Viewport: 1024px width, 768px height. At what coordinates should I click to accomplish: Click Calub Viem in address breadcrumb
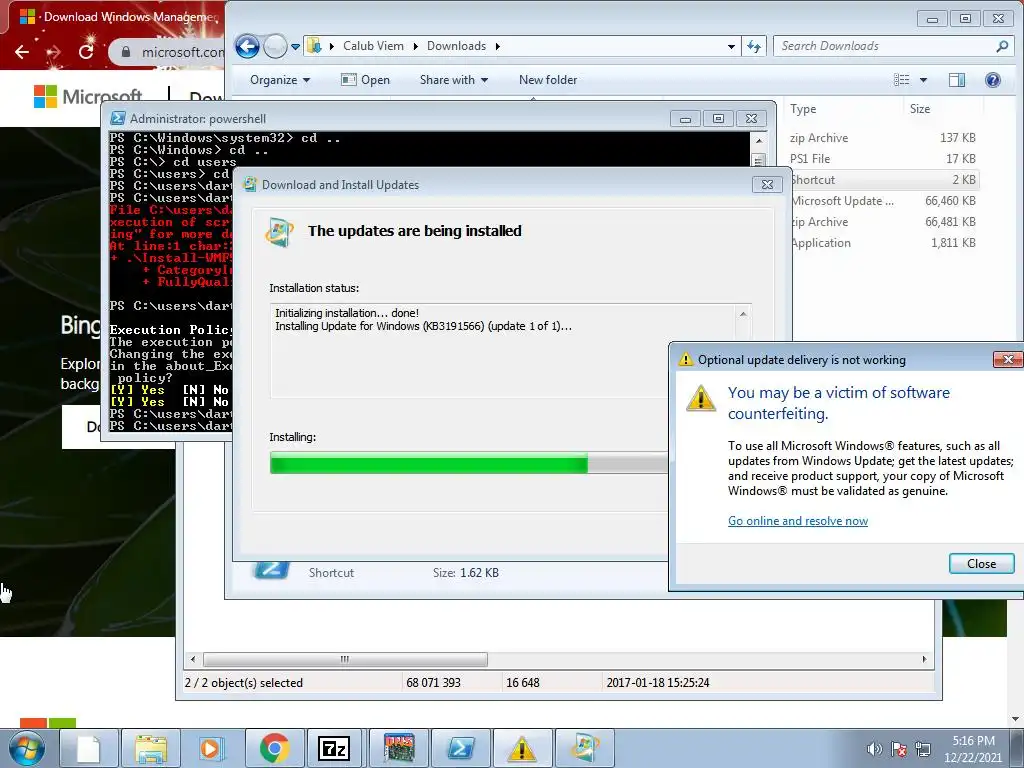tap(373, 46)
